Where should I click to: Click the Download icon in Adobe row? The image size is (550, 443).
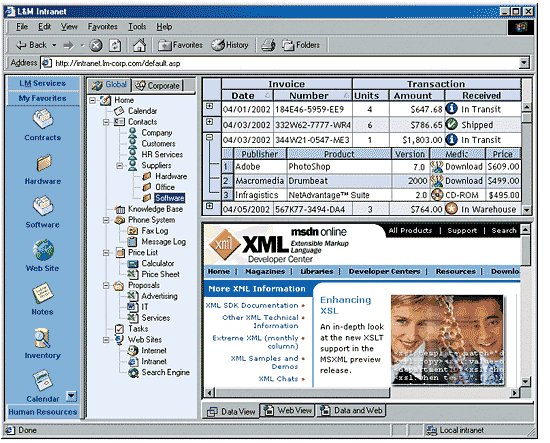click(x=437, y=167)
